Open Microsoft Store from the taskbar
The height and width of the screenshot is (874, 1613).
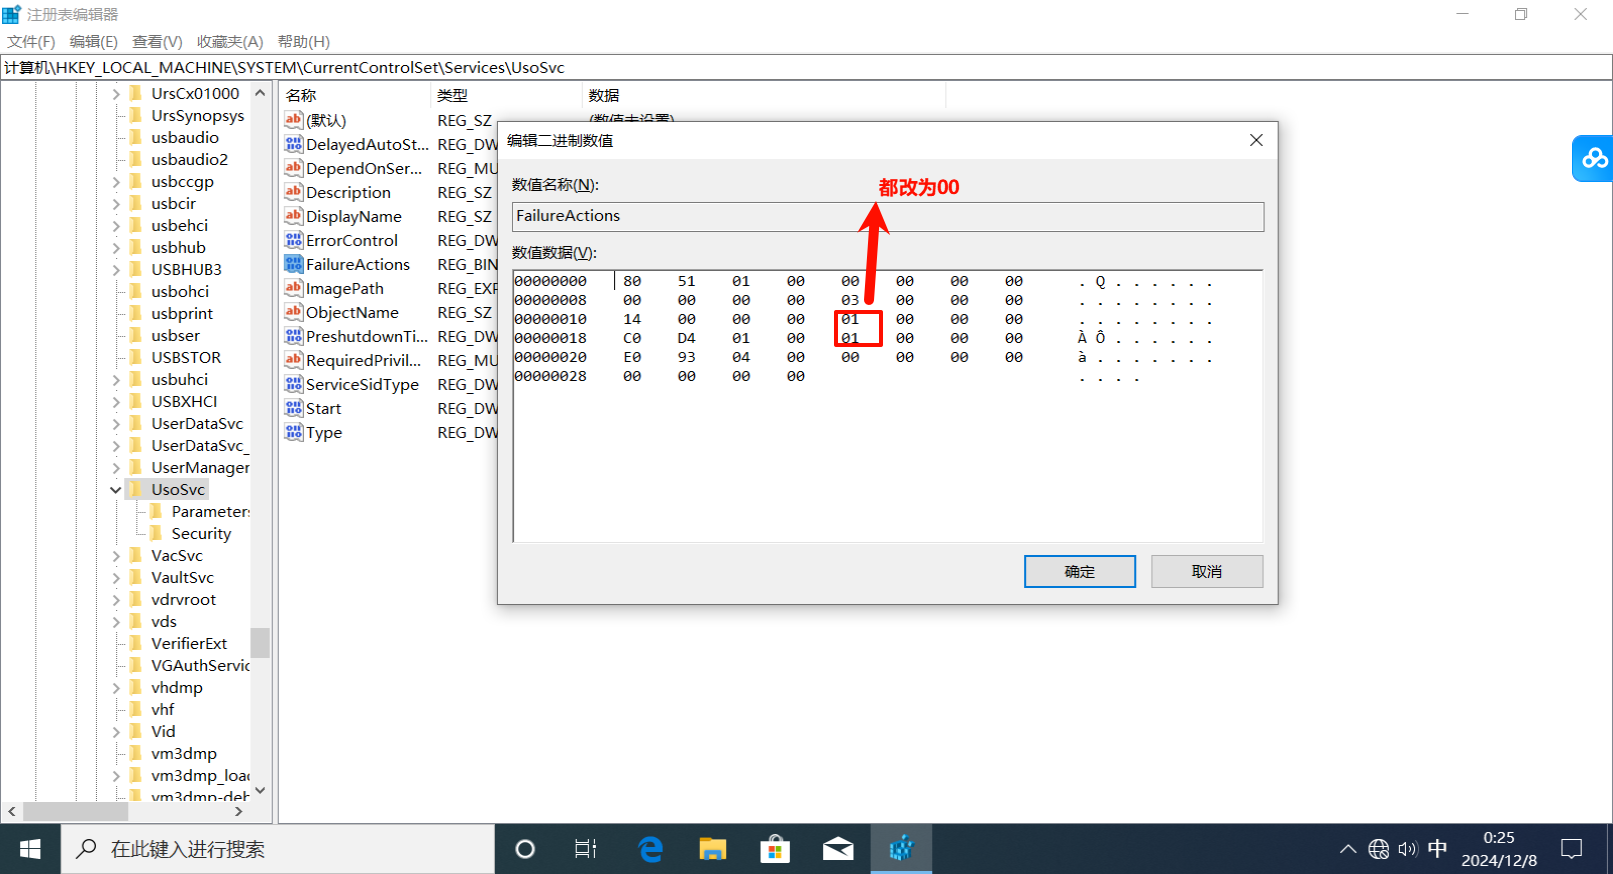(x=775, y=849)
